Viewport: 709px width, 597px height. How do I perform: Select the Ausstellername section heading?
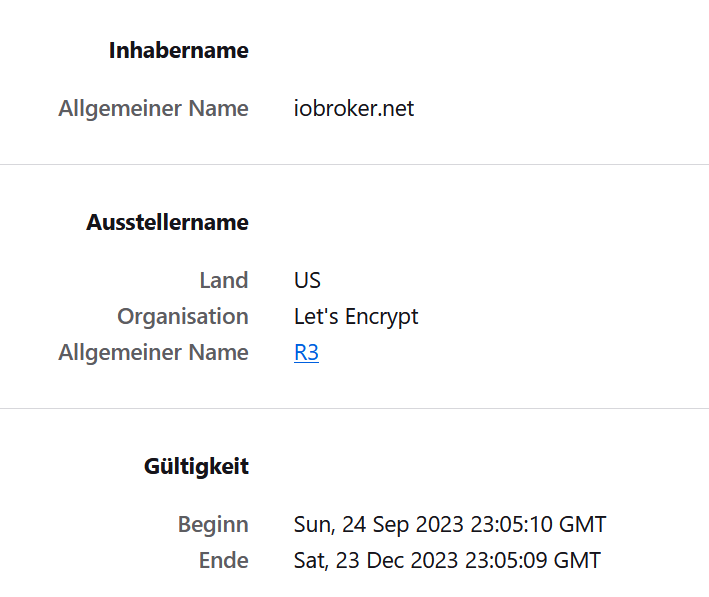167,222
